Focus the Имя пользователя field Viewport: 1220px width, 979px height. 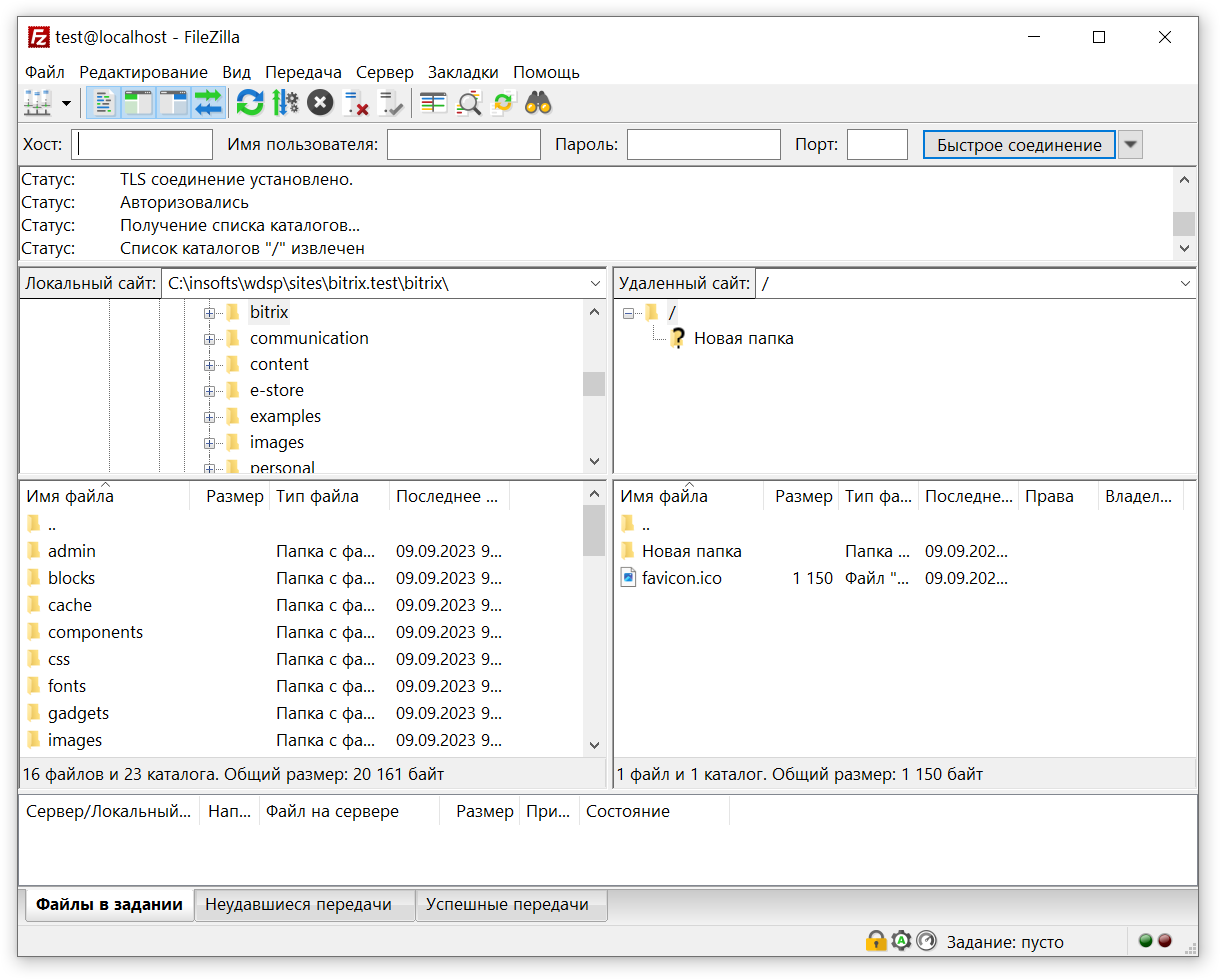tap(464, 144)
